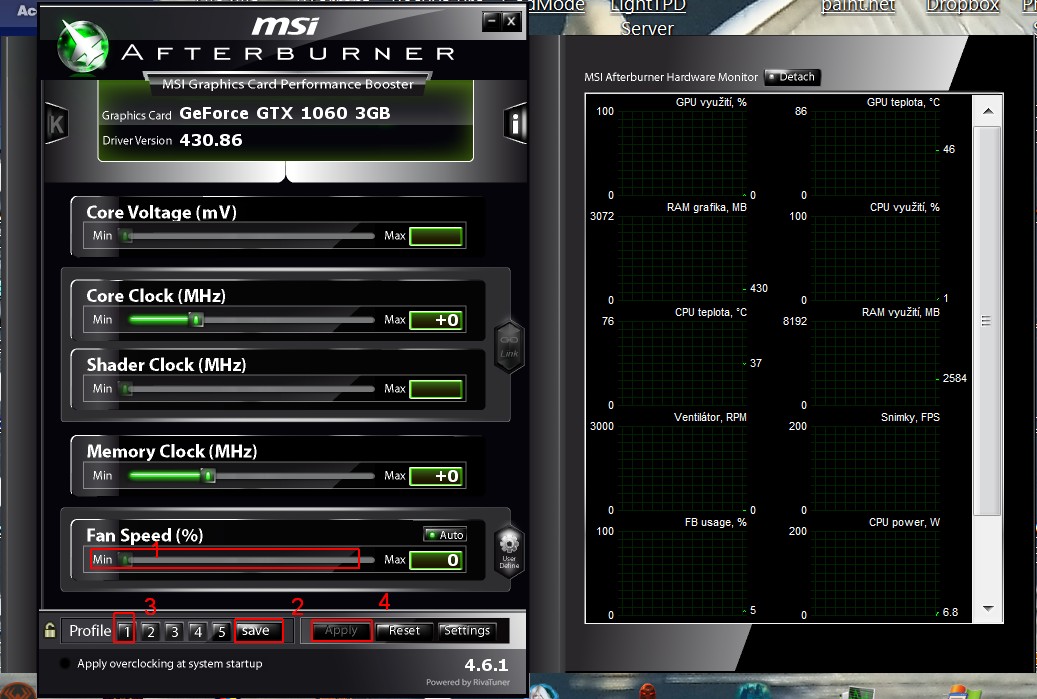This screenshot has width=1037, height=699.
Task: Open the Dropbox desktop shortcut label
Action: pos(962,6)
